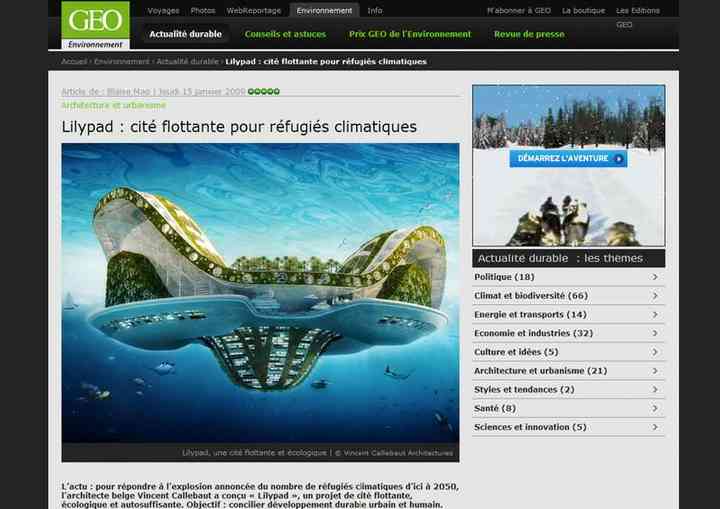
Task: Expand the Politique (18) theme chevron
Action: tap(655, 277)
